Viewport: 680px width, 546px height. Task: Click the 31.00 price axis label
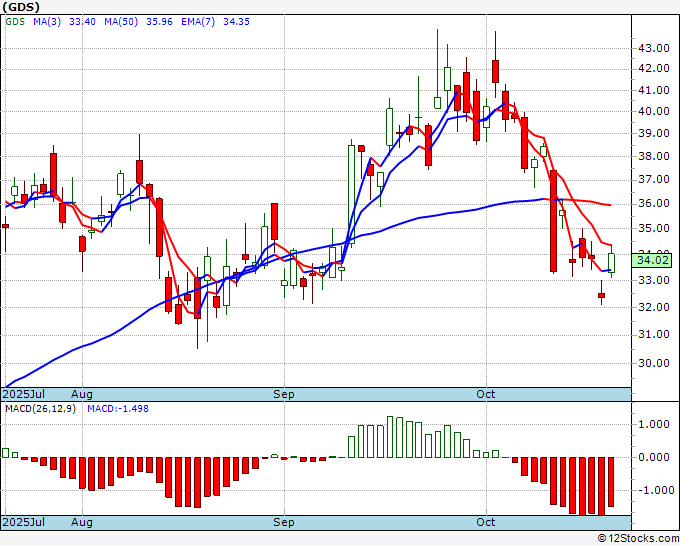pyautogui.click(x=654, y=334)
